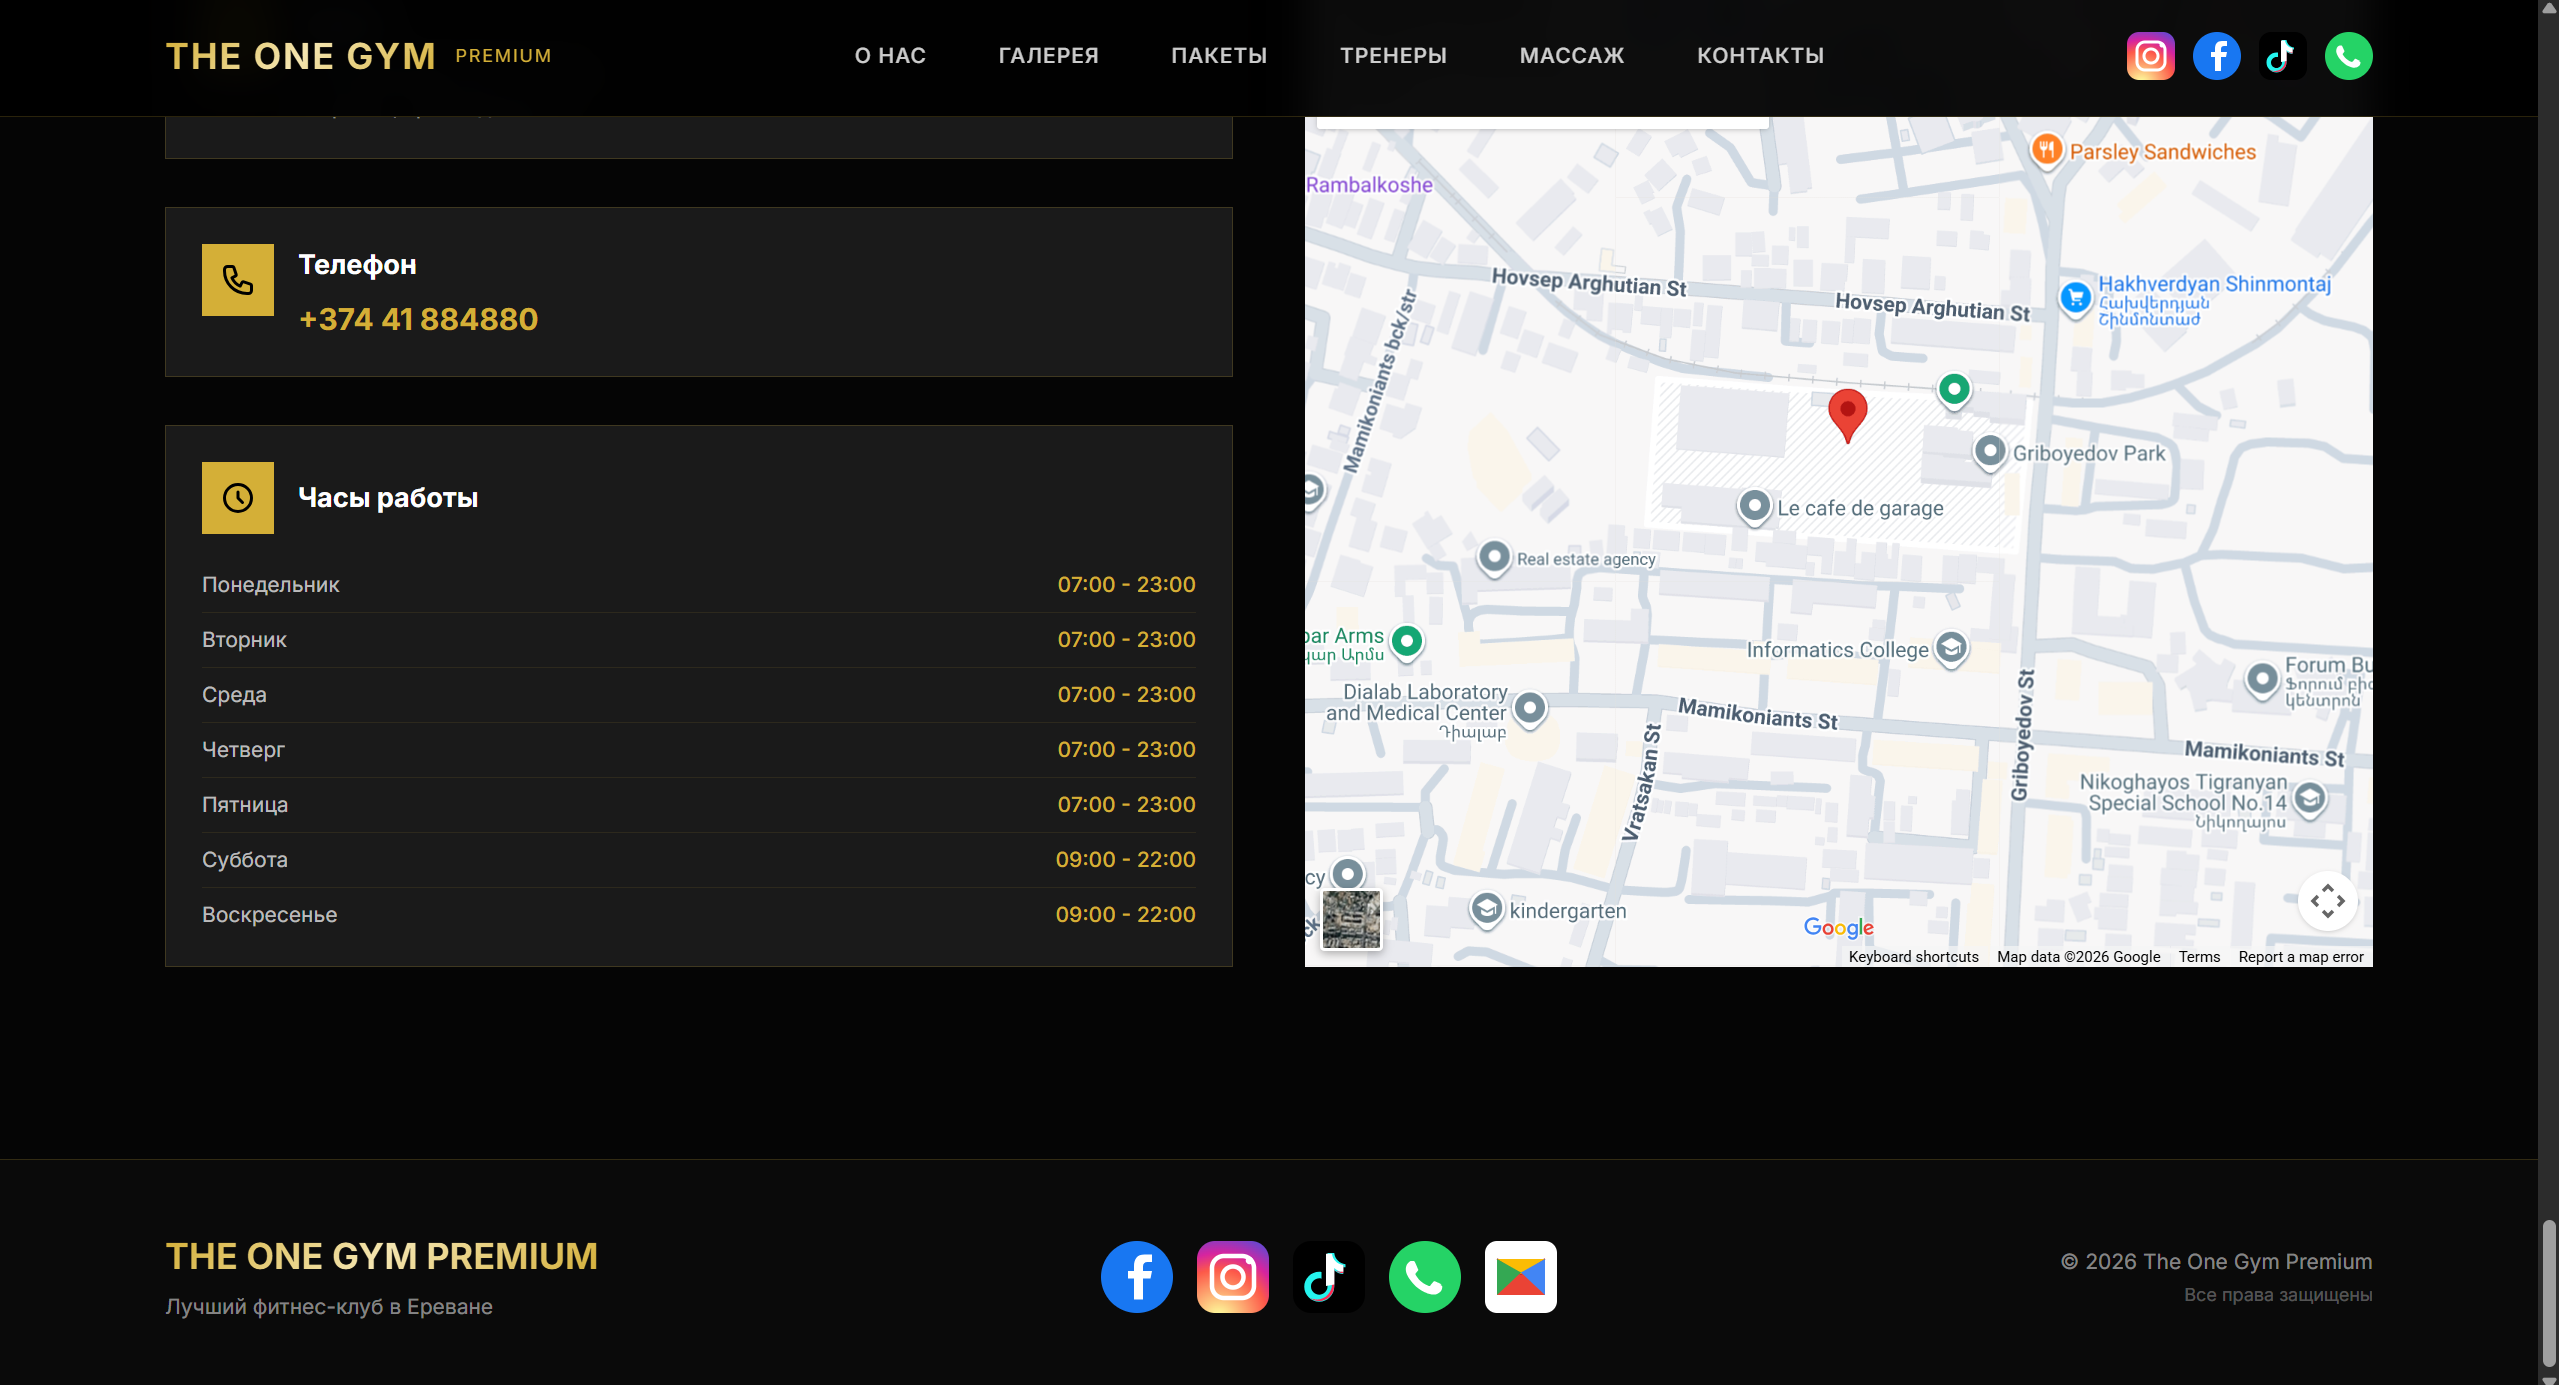Open Instagram from the footer icons
This screenshot has width=2559, height=1385.
coord(1232,1276)
